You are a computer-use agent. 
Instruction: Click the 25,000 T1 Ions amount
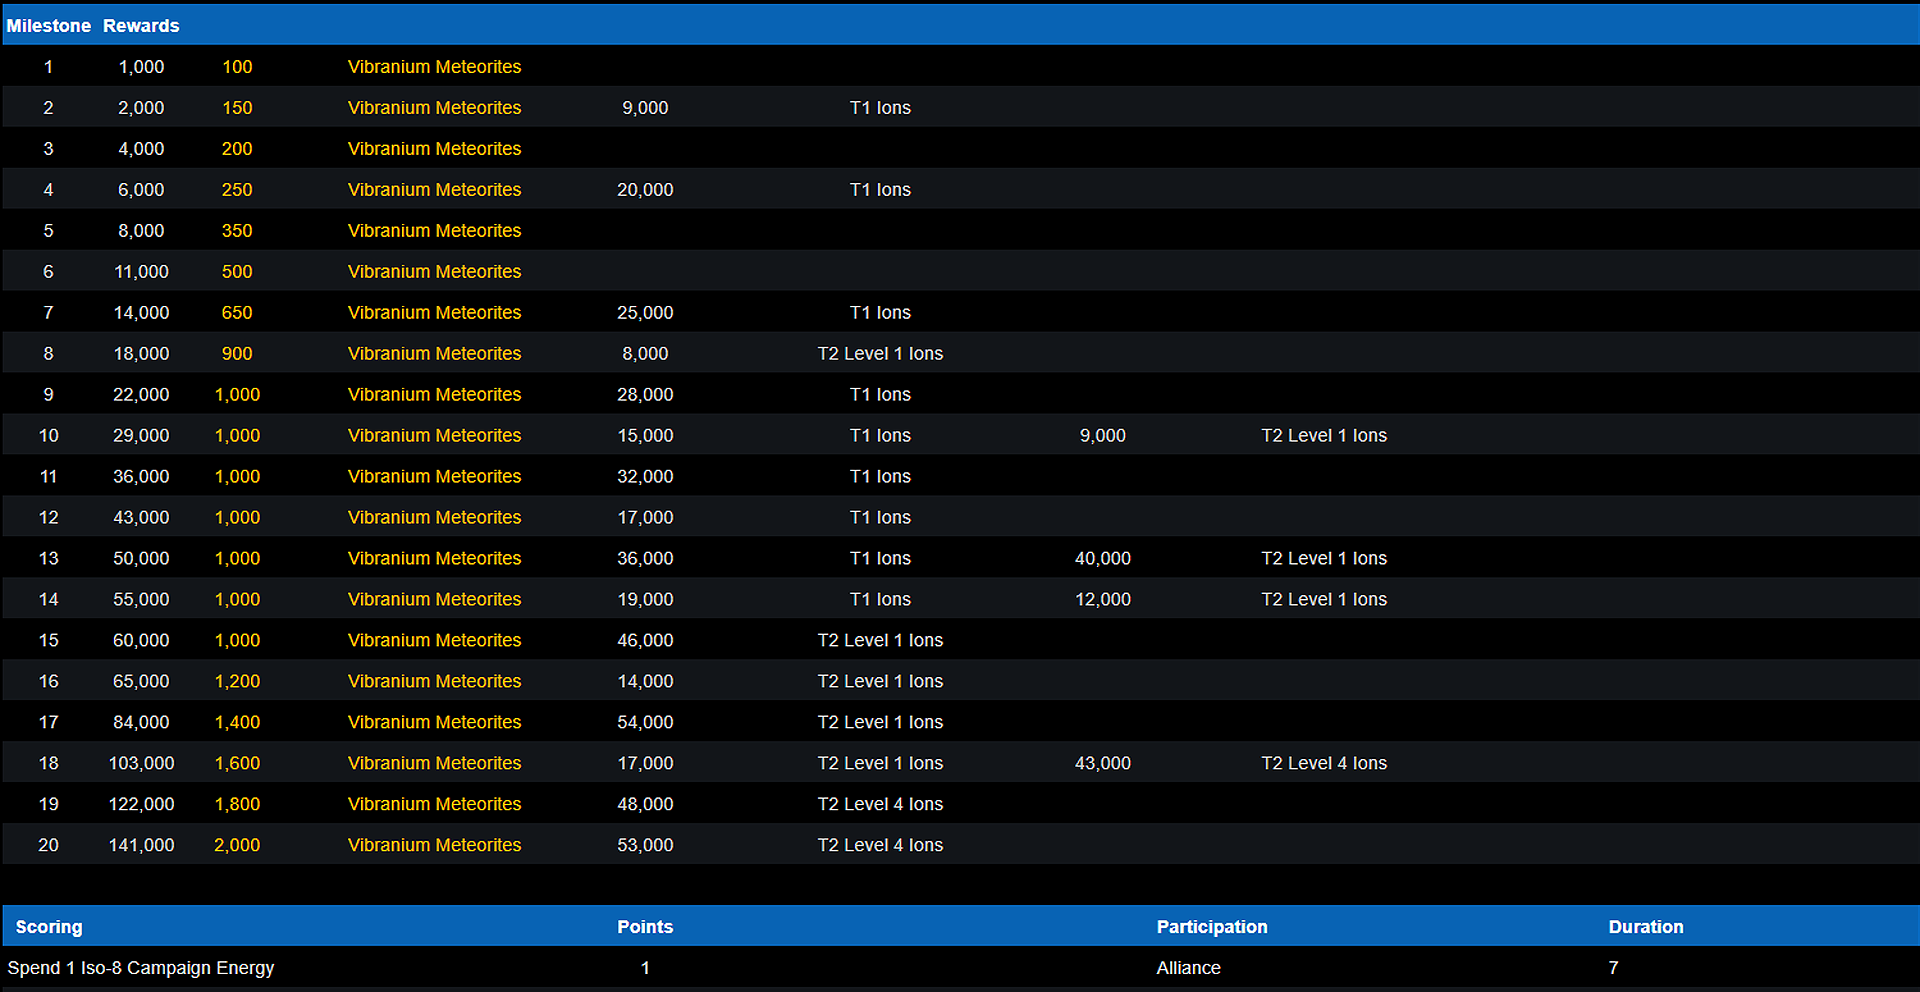click(645, 313)
